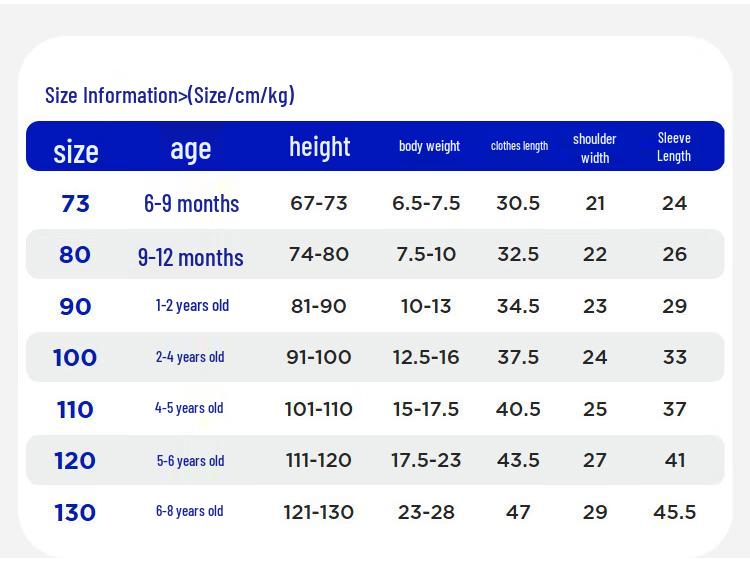Click the 'age' column header

coord(190,150)
